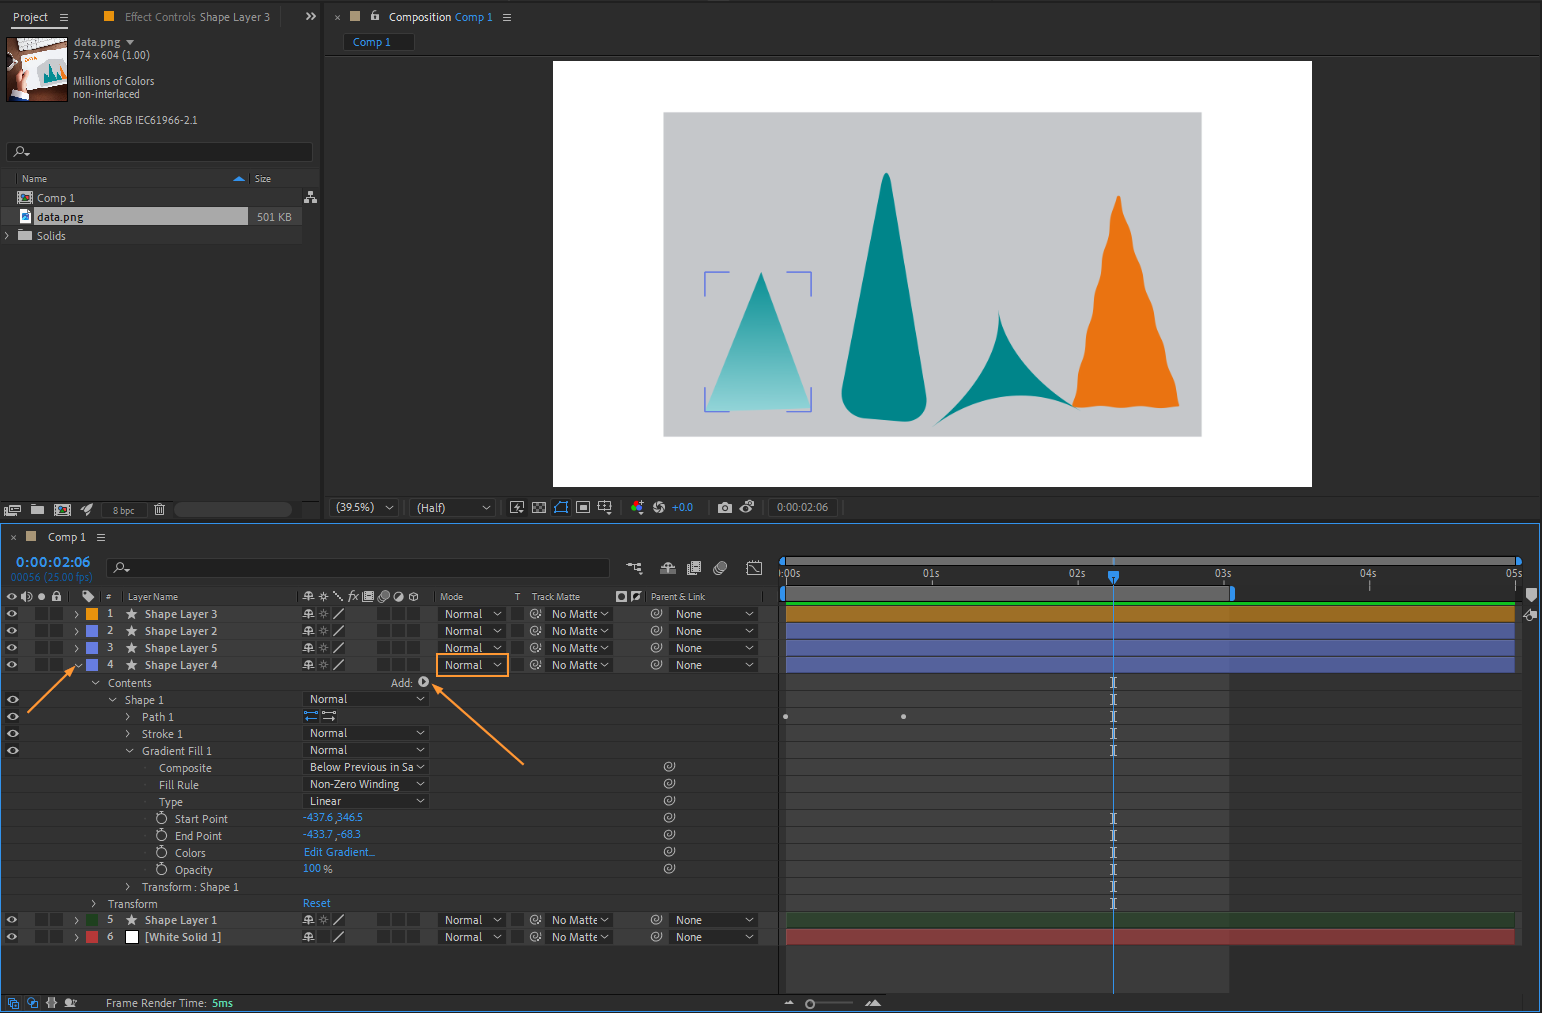
Task: Take a snapshot with the camera icon
Action: tap(725, 508)
